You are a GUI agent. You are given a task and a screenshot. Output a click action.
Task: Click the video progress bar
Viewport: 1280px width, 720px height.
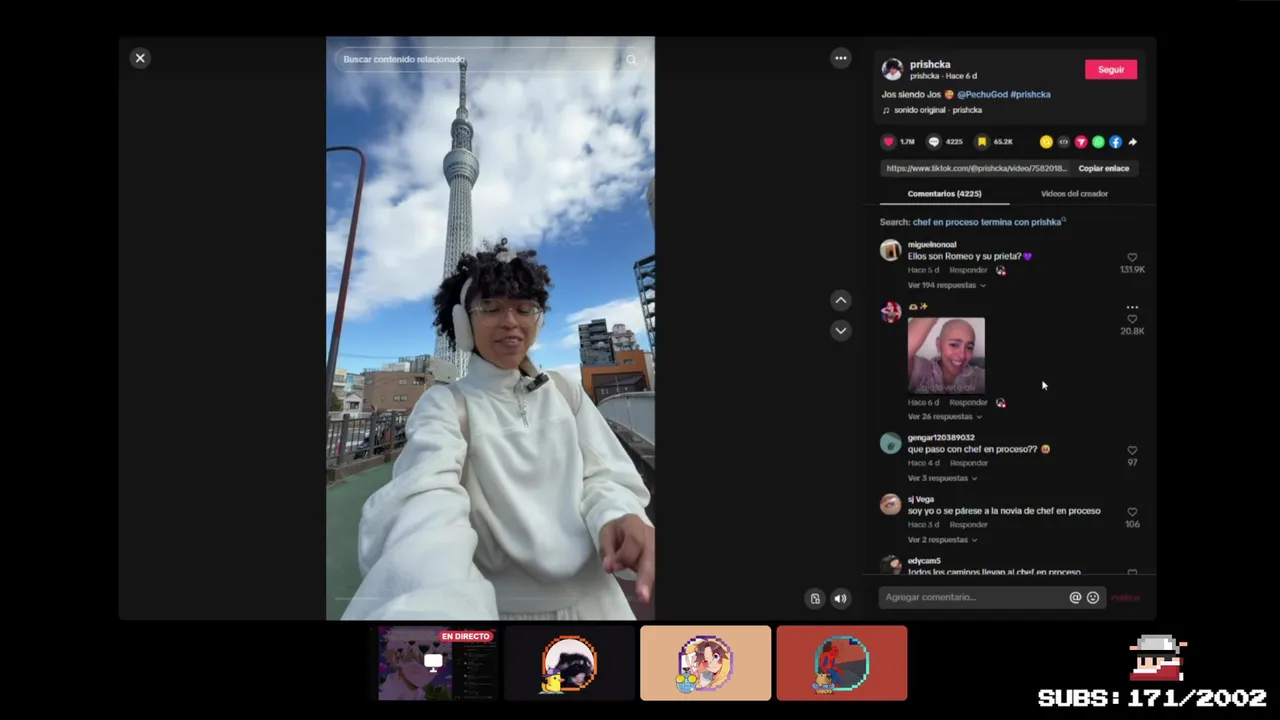click(490, 598)
